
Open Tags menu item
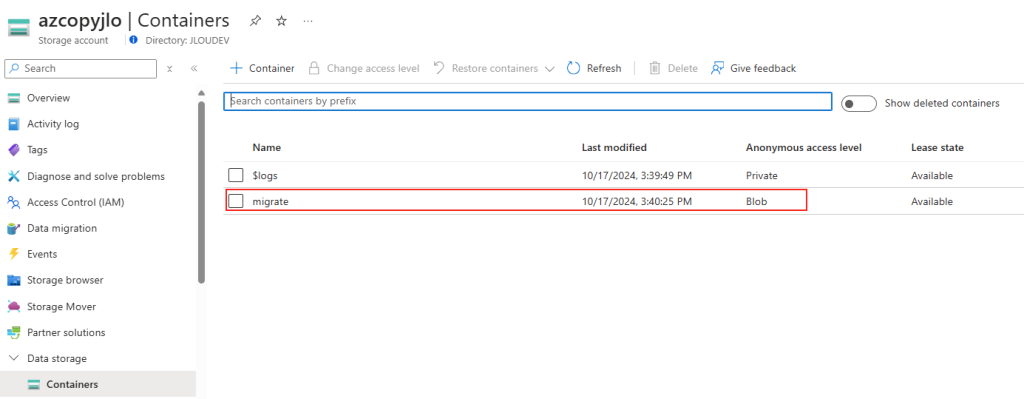pyautogui.click(x=37, y=150)
